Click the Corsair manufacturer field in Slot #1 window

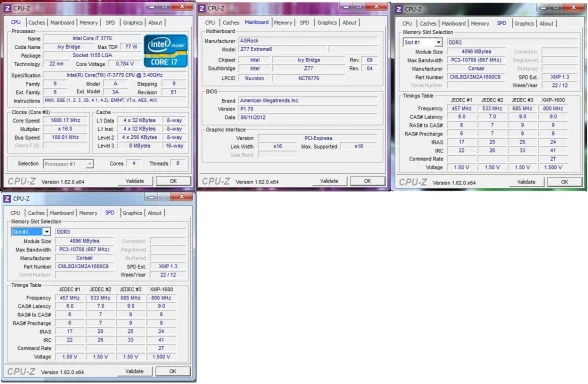click(x=476, y=69)
